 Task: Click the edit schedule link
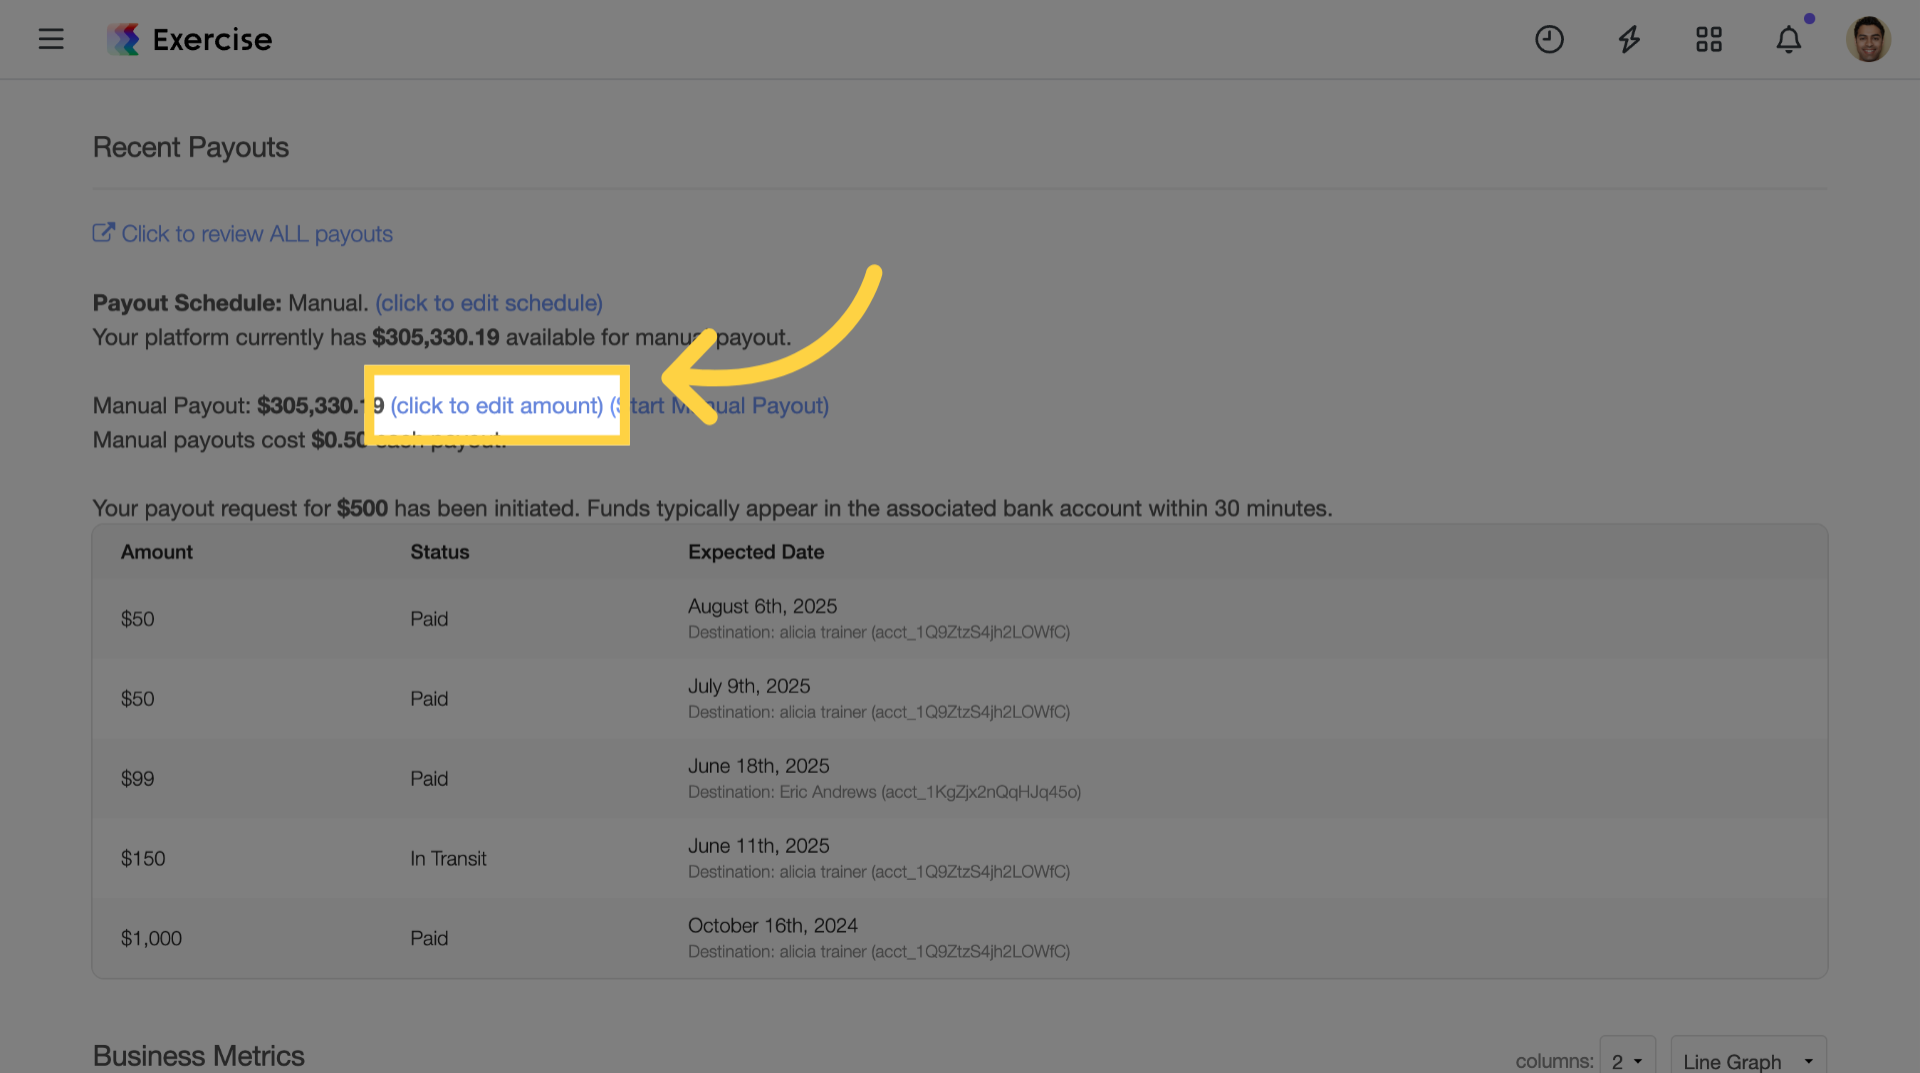pyautogui.click(x=489, y=303)
